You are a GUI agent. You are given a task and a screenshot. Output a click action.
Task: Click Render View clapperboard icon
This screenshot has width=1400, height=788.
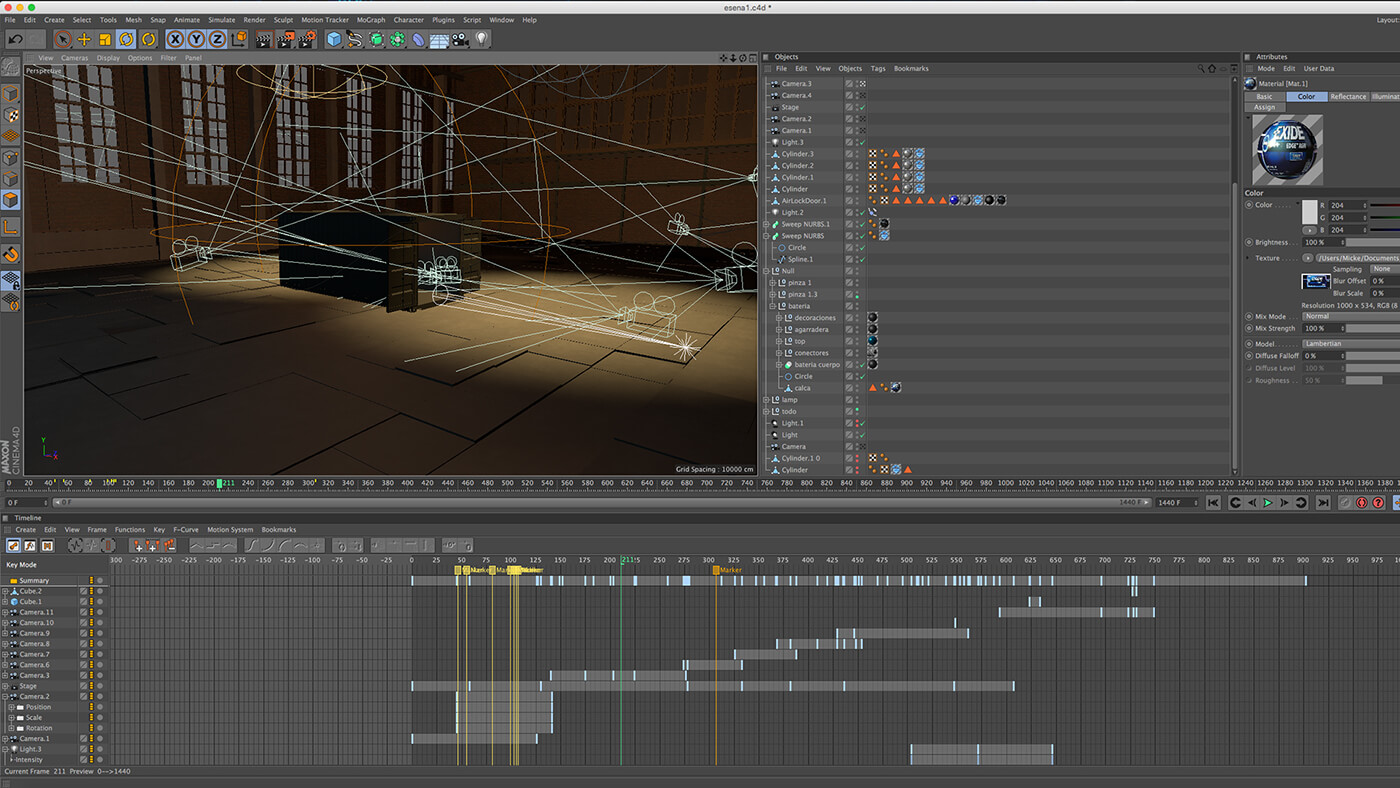tap(264, 39)
